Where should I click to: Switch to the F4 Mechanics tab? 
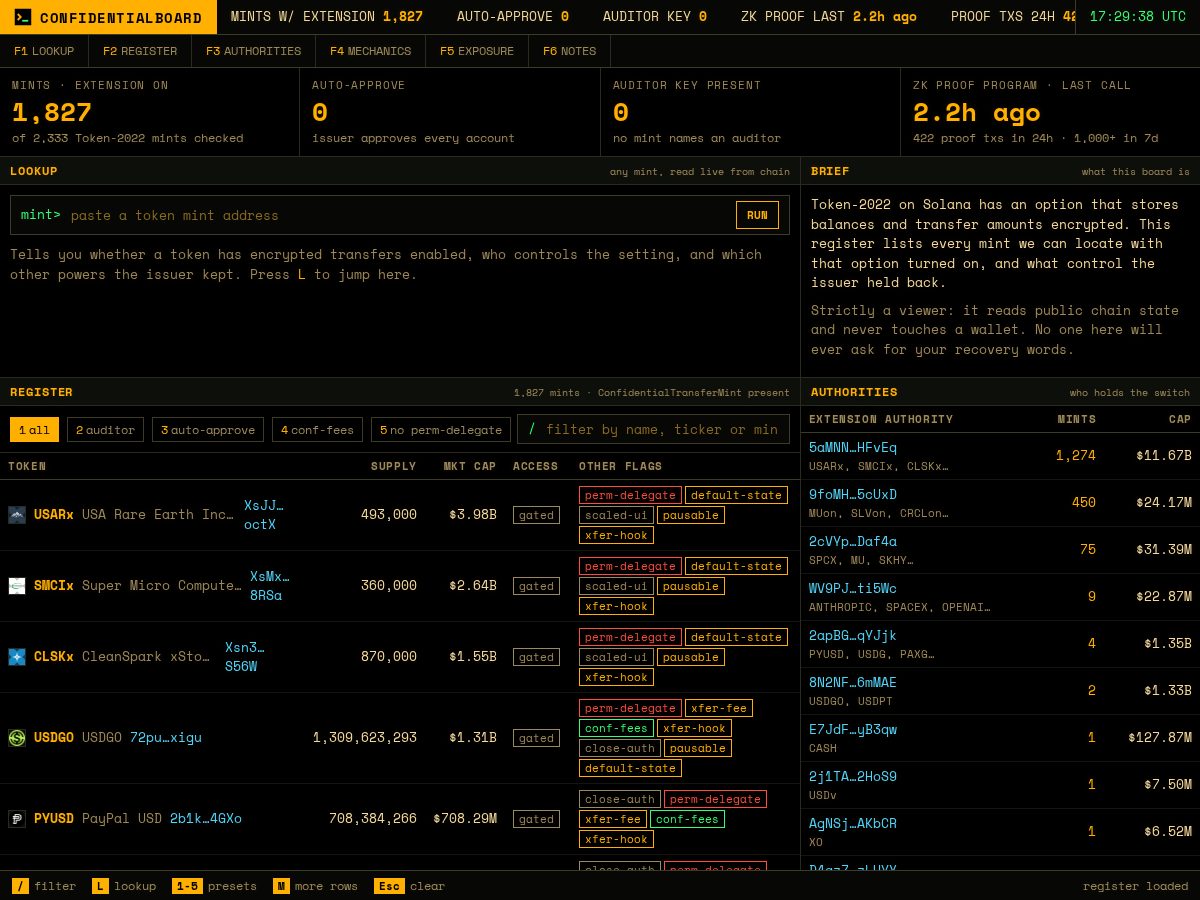[x=370, y=51]
